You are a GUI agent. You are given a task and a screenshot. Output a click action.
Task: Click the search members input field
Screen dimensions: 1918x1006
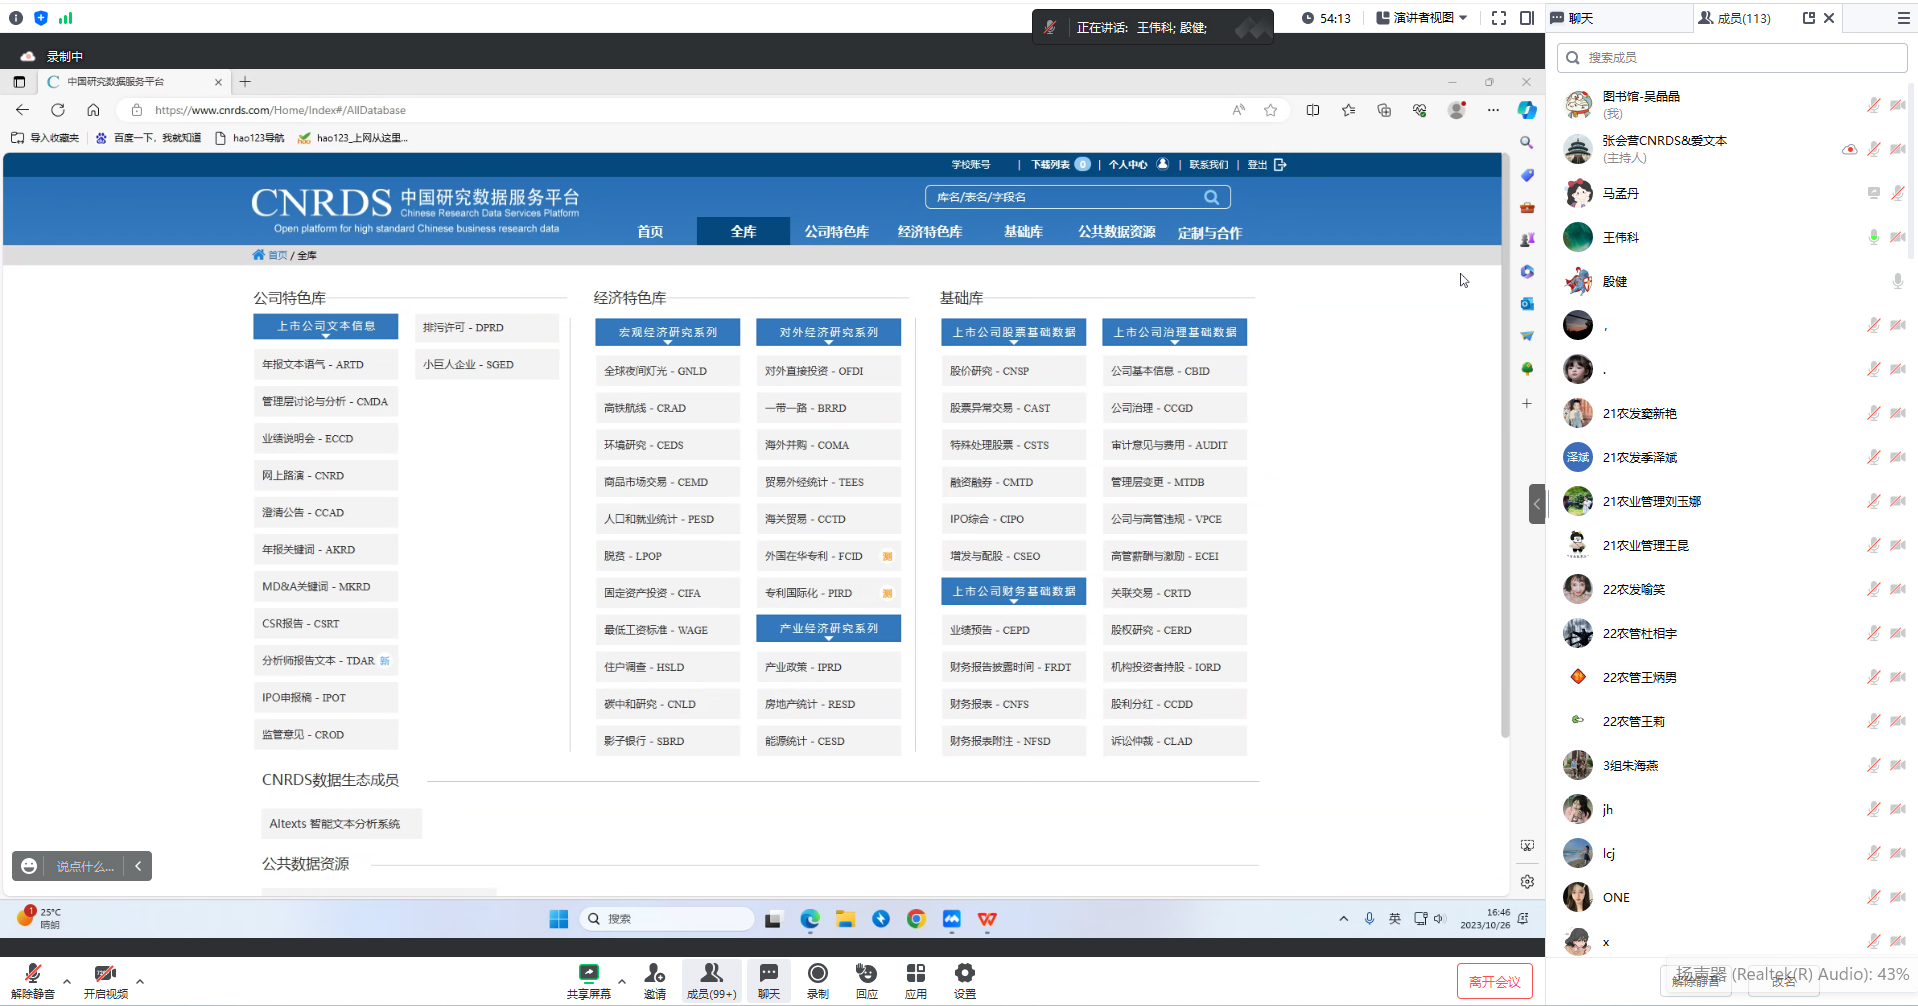(x=1732, y=58)
